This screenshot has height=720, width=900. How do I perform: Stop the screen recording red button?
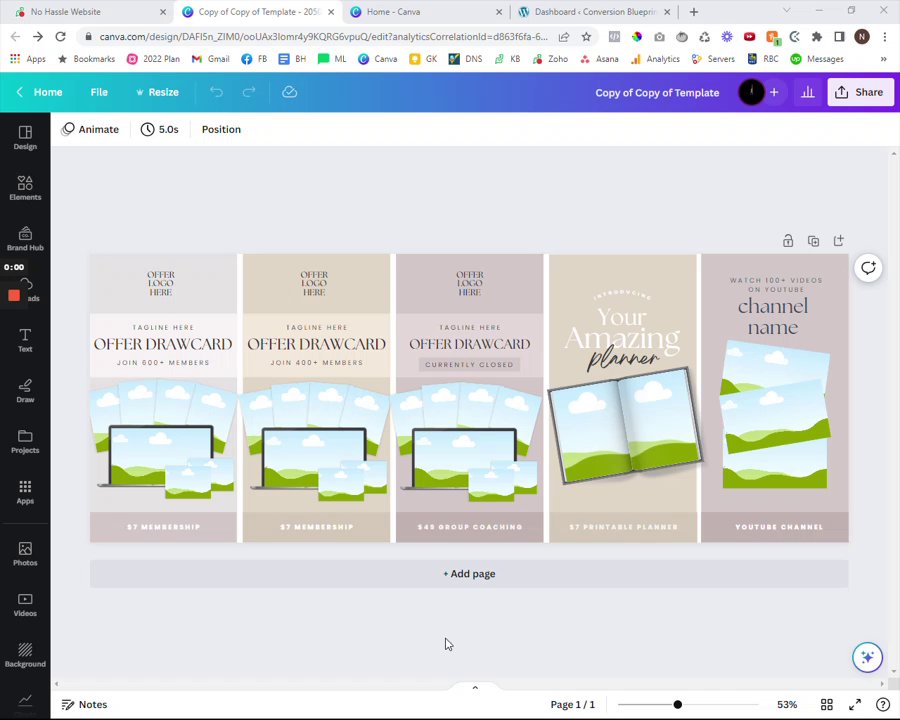click(14, 295)
